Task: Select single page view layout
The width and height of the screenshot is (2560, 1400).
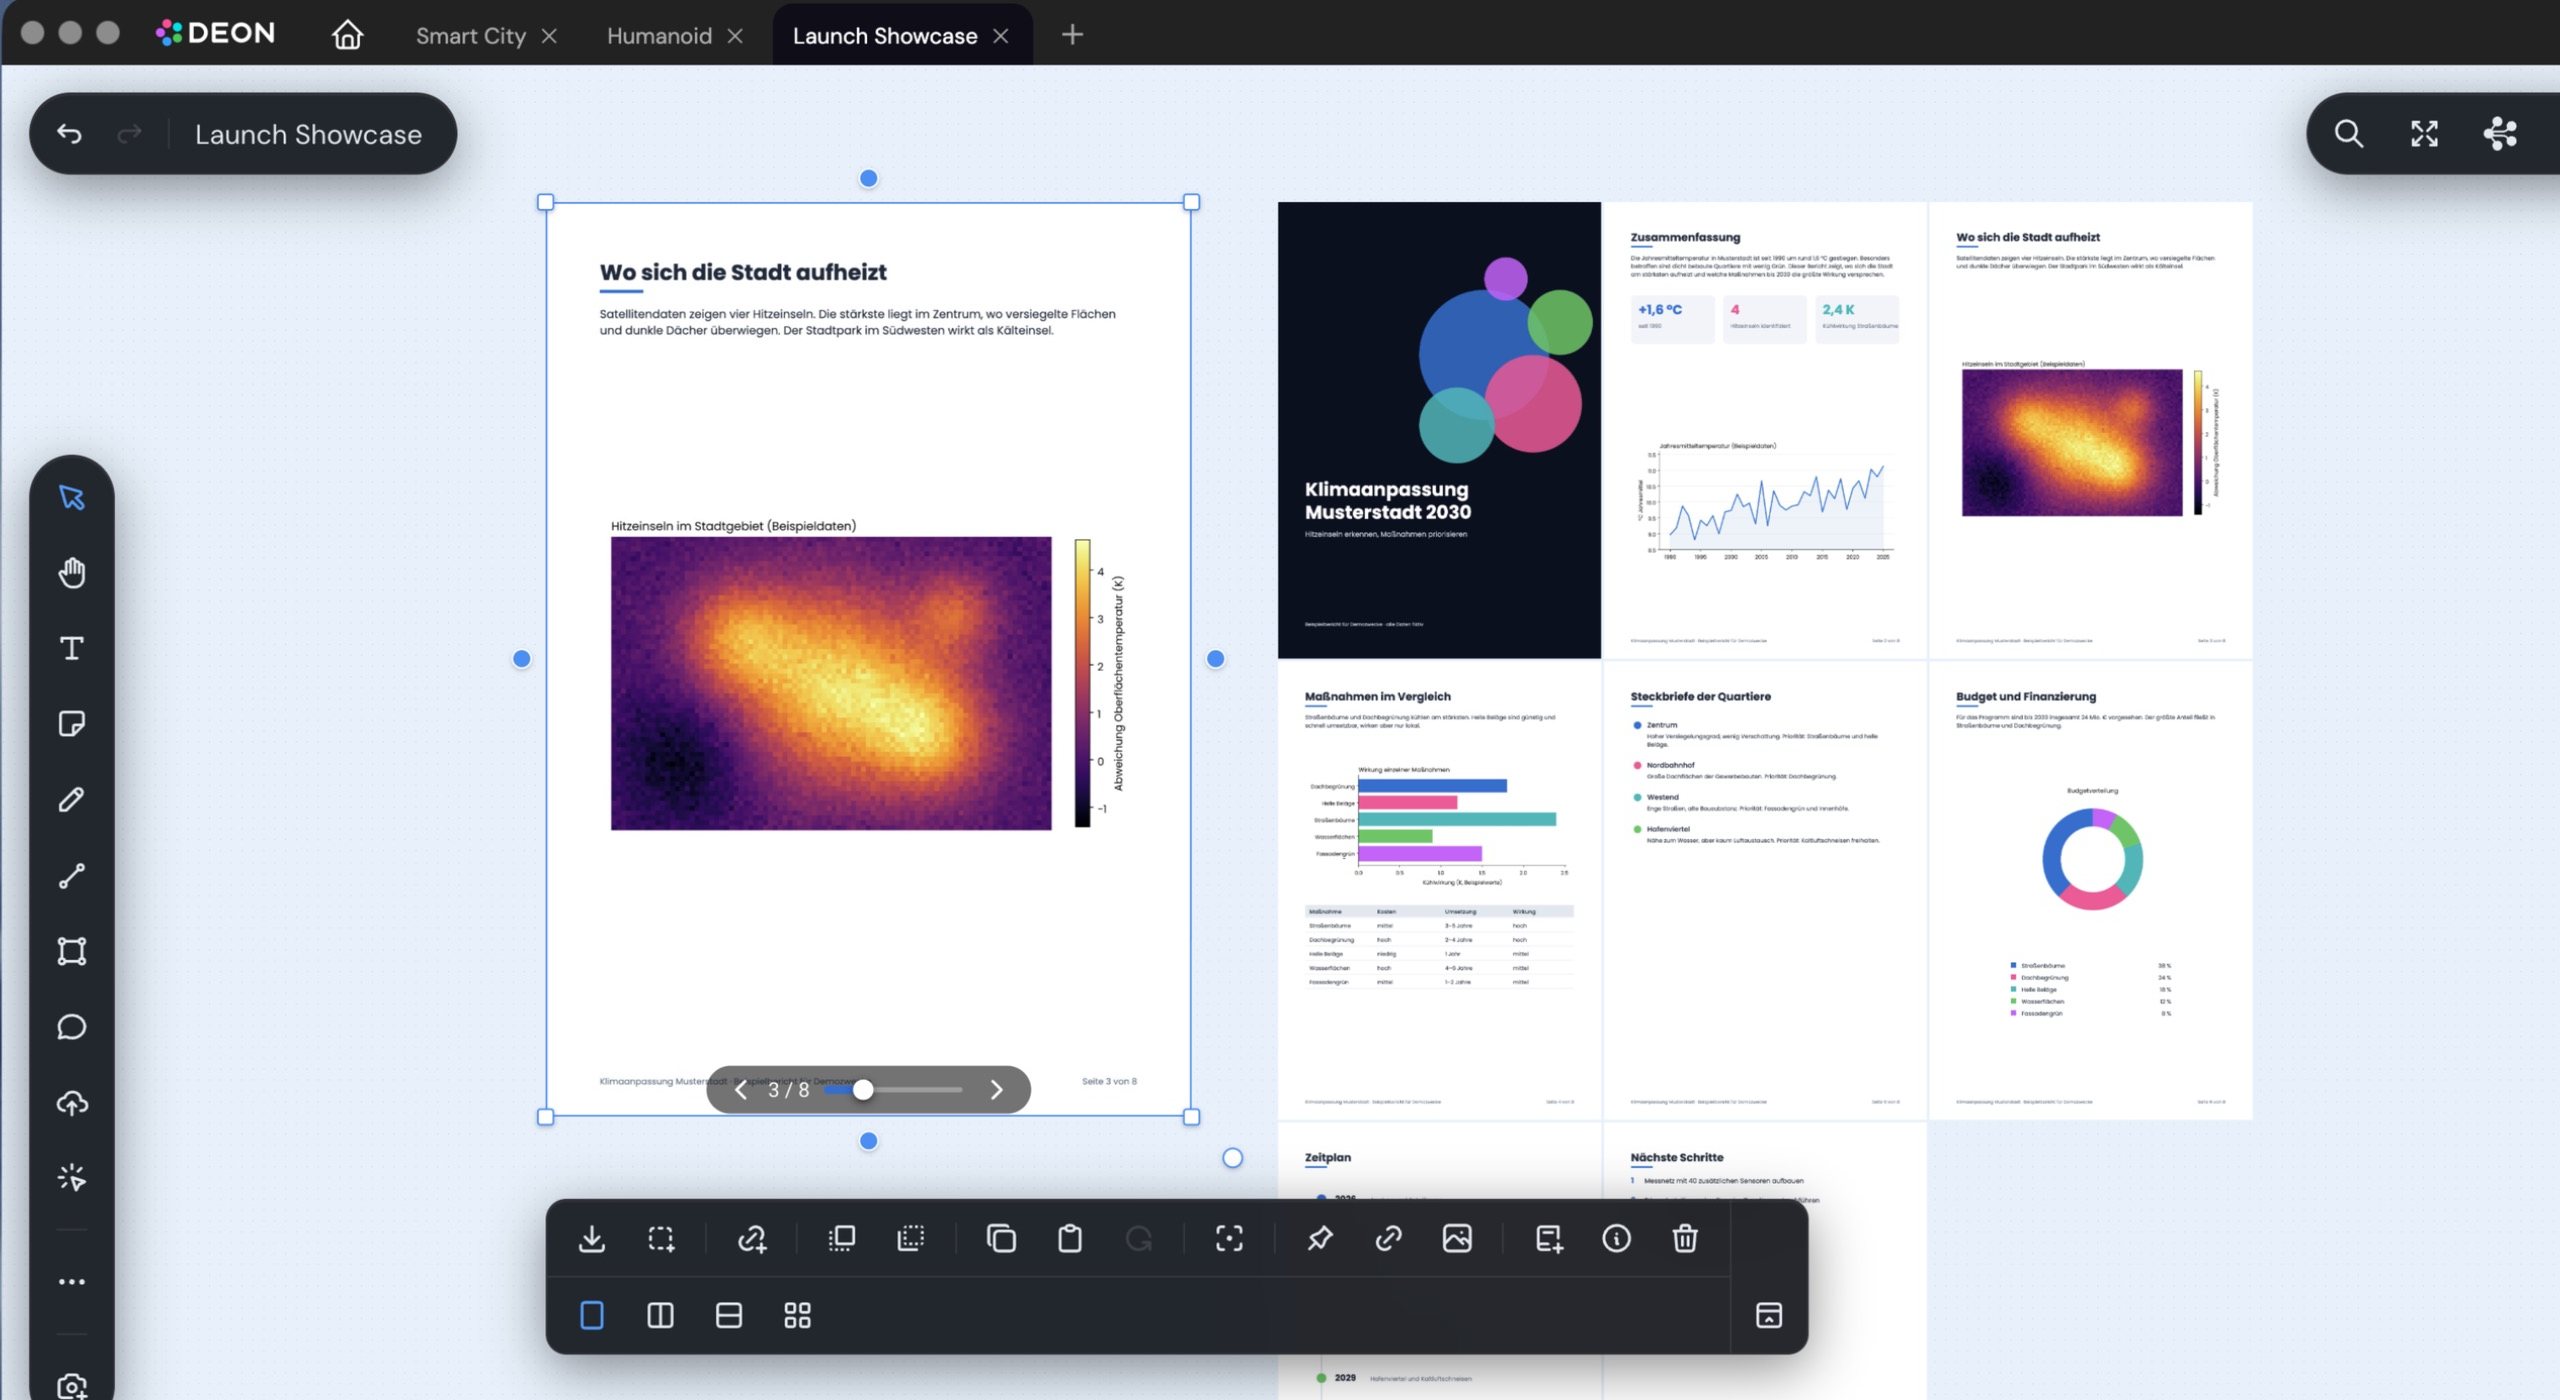Action: pos(592,1315)
